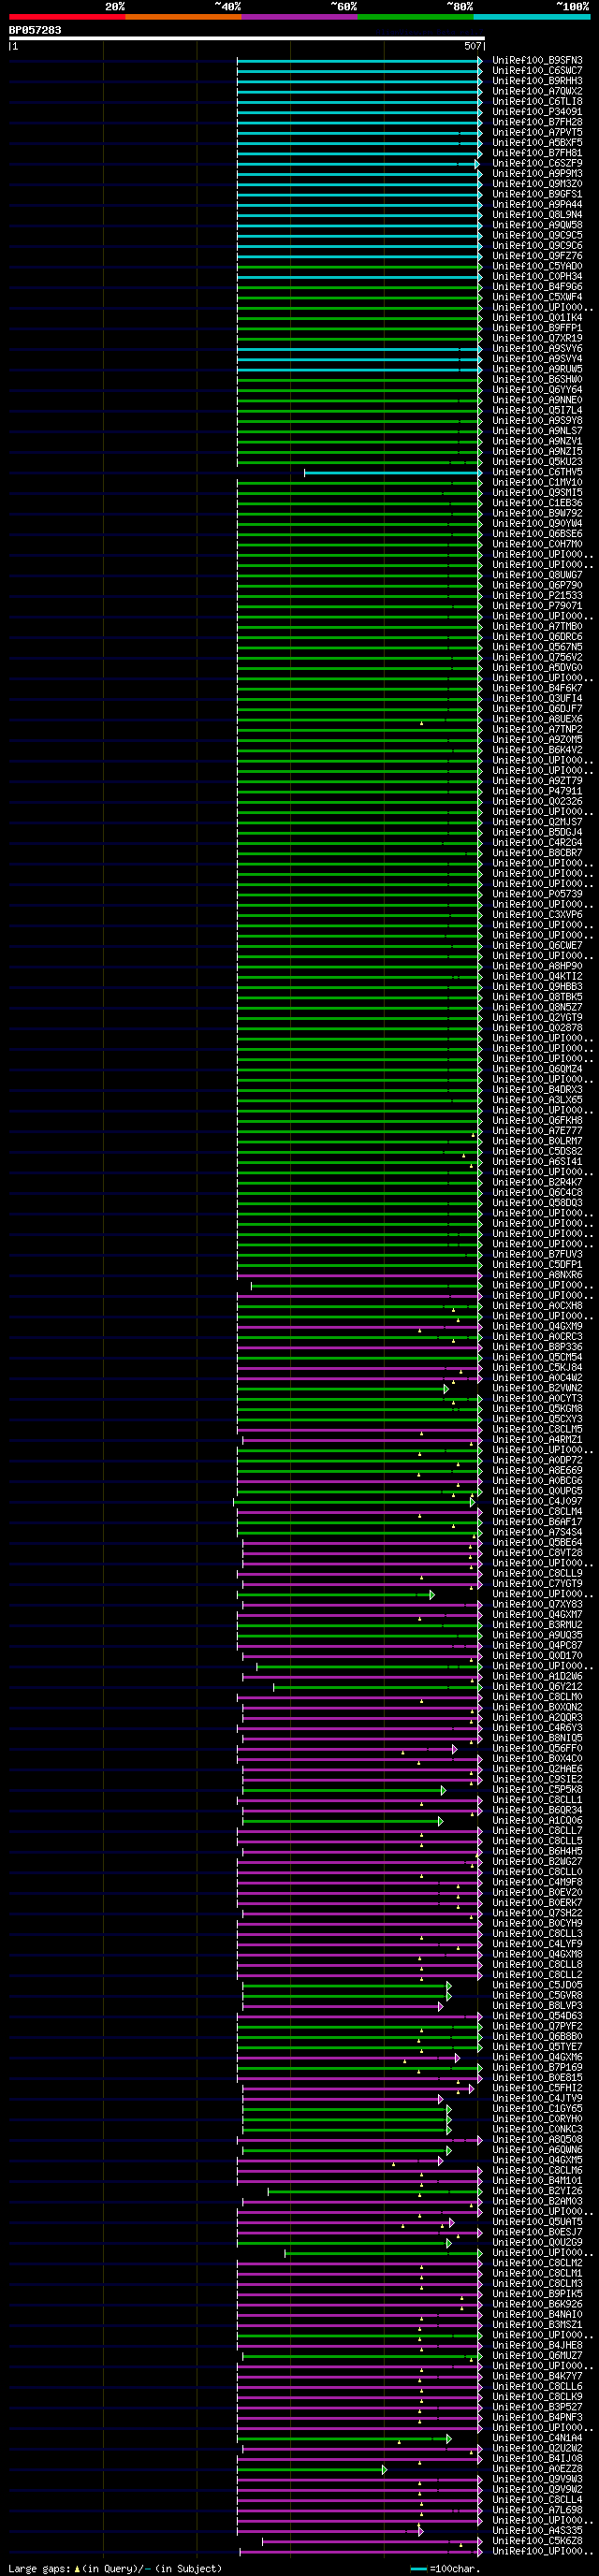Open hit UniRef100_P21533
This screenshot has height=2576, width=599.
tap(537, 596)
